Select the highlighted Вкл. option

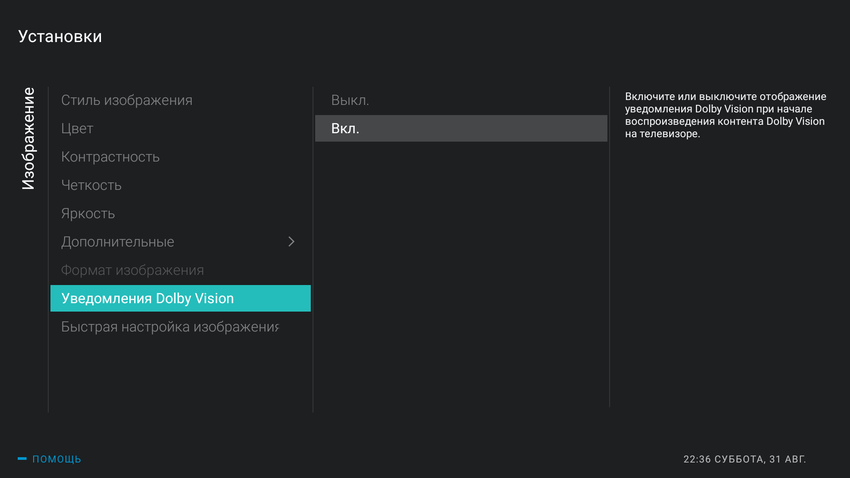460,128
